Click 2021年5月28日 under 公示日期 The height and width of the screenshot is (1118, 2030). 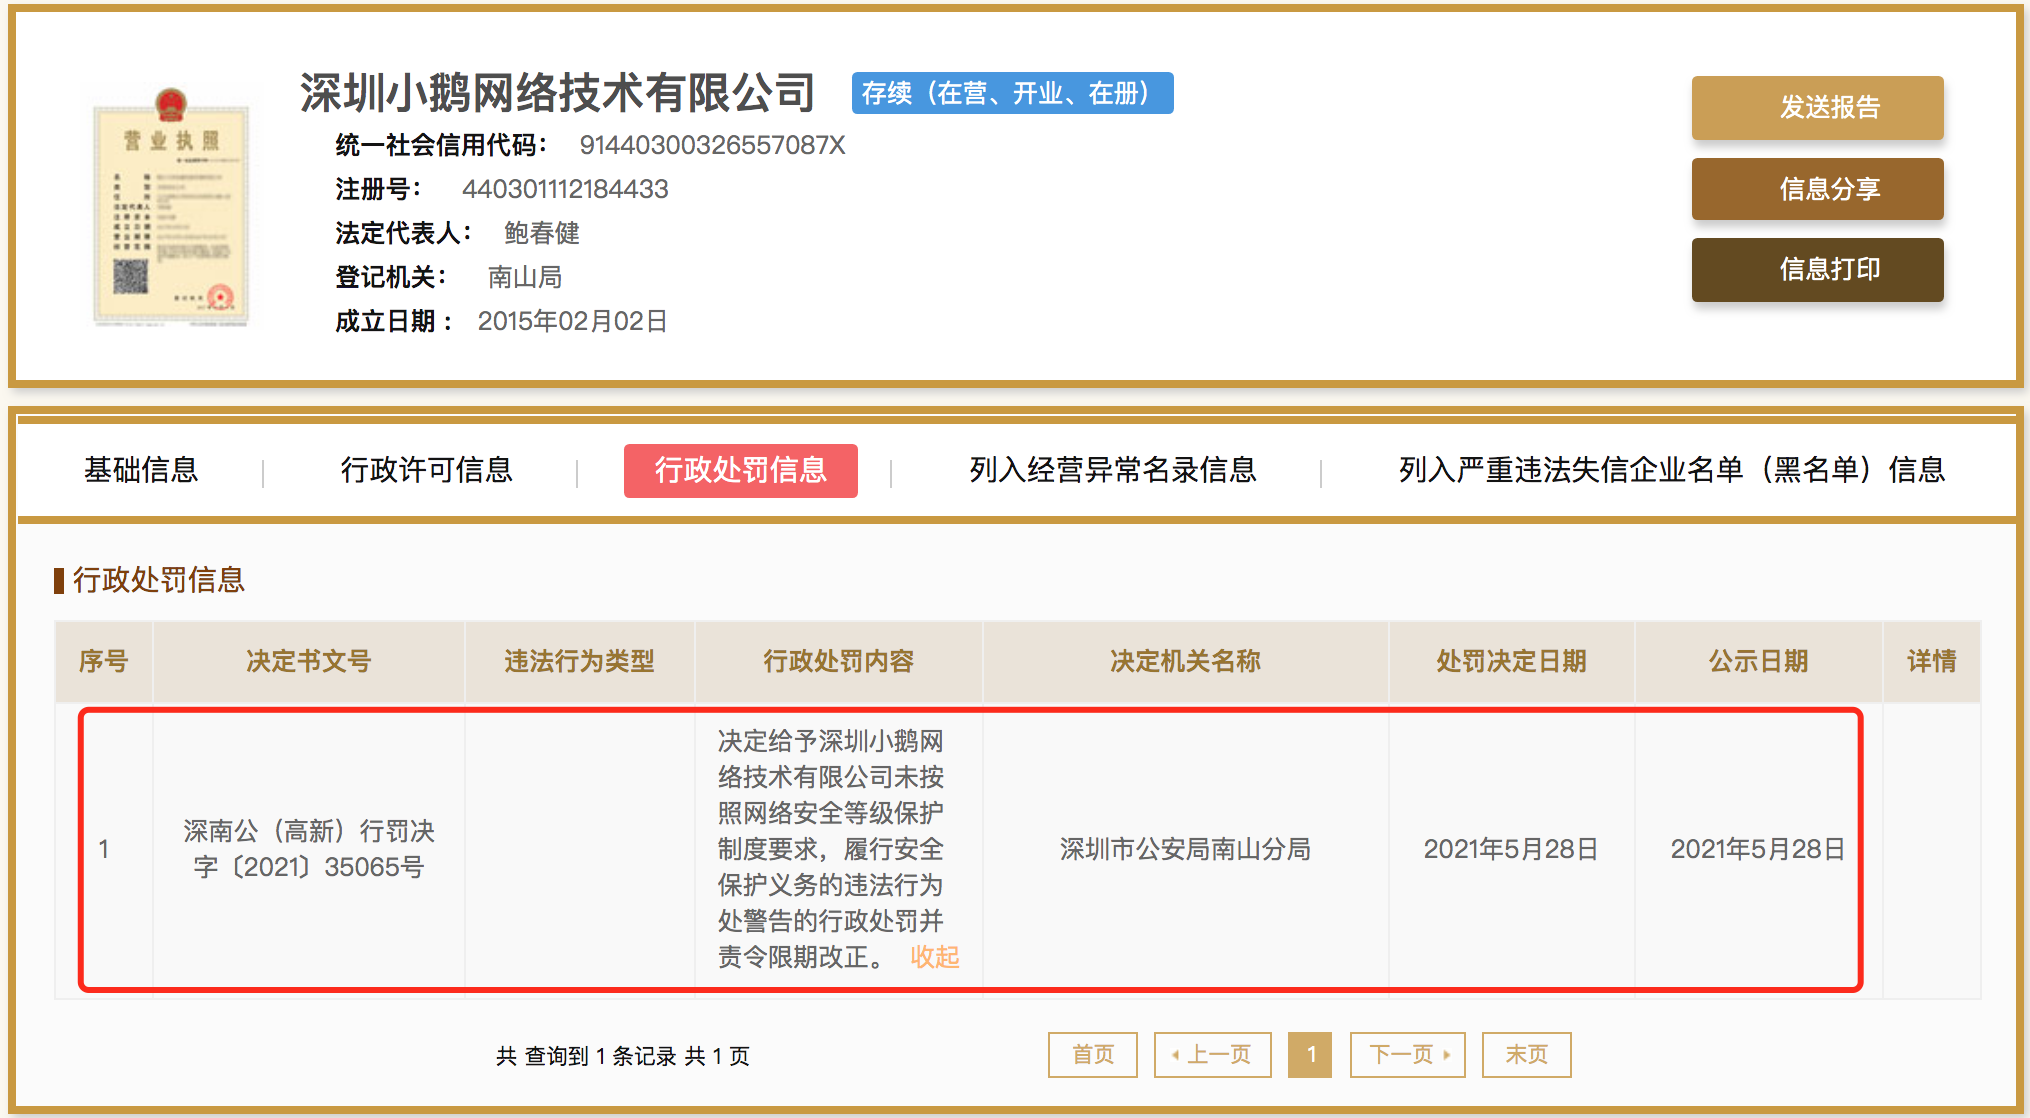(1758, 849)
